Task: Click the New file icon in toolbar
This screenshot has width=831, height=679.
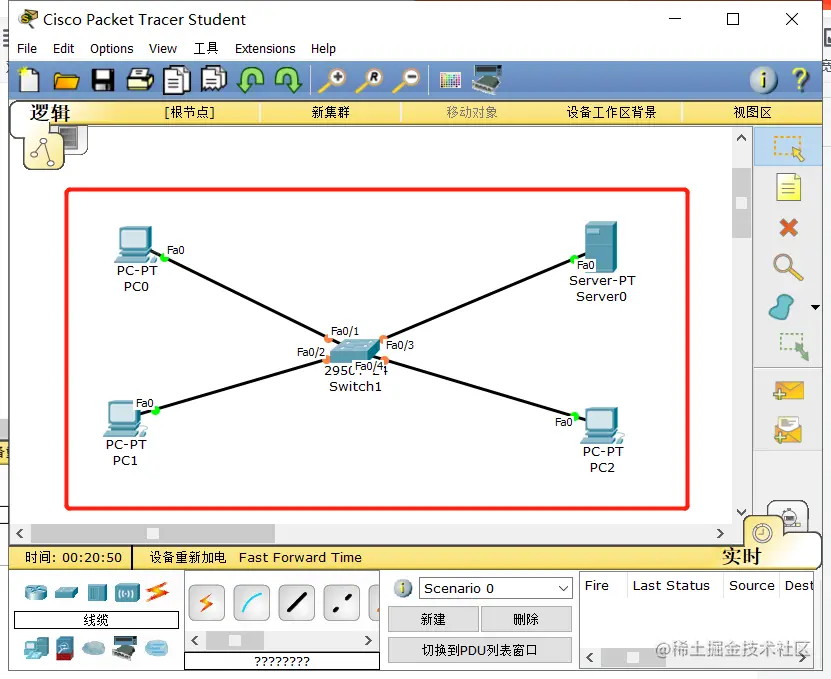Action: click(29, 80)
